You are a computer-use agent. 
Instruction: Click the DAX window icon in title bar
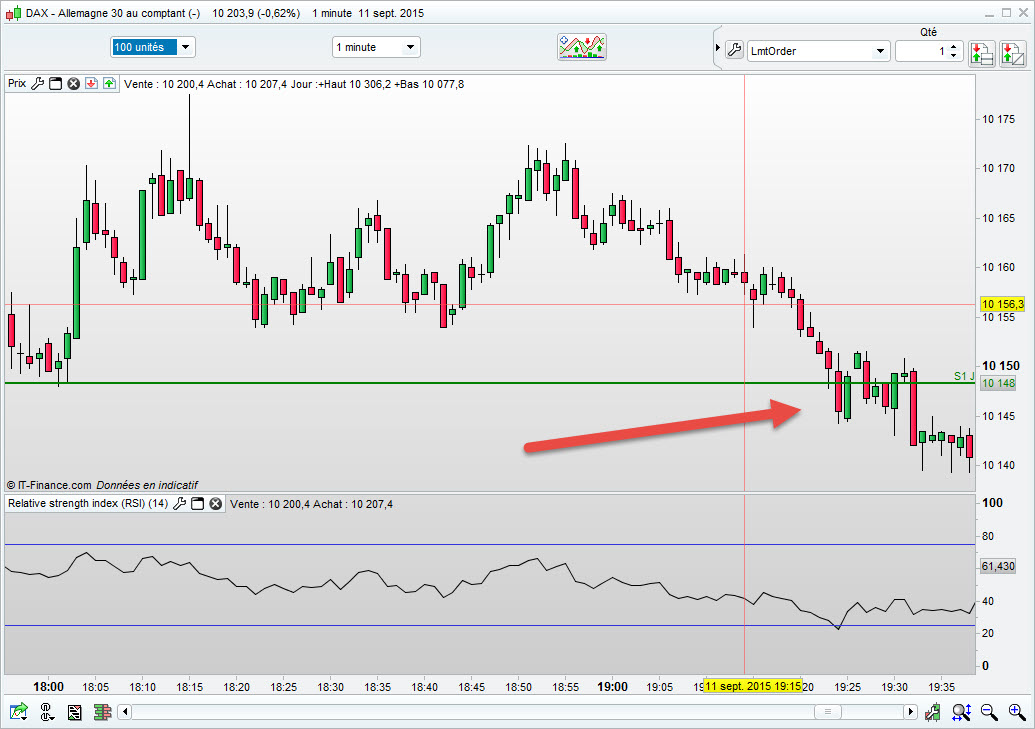click(13, 13)
